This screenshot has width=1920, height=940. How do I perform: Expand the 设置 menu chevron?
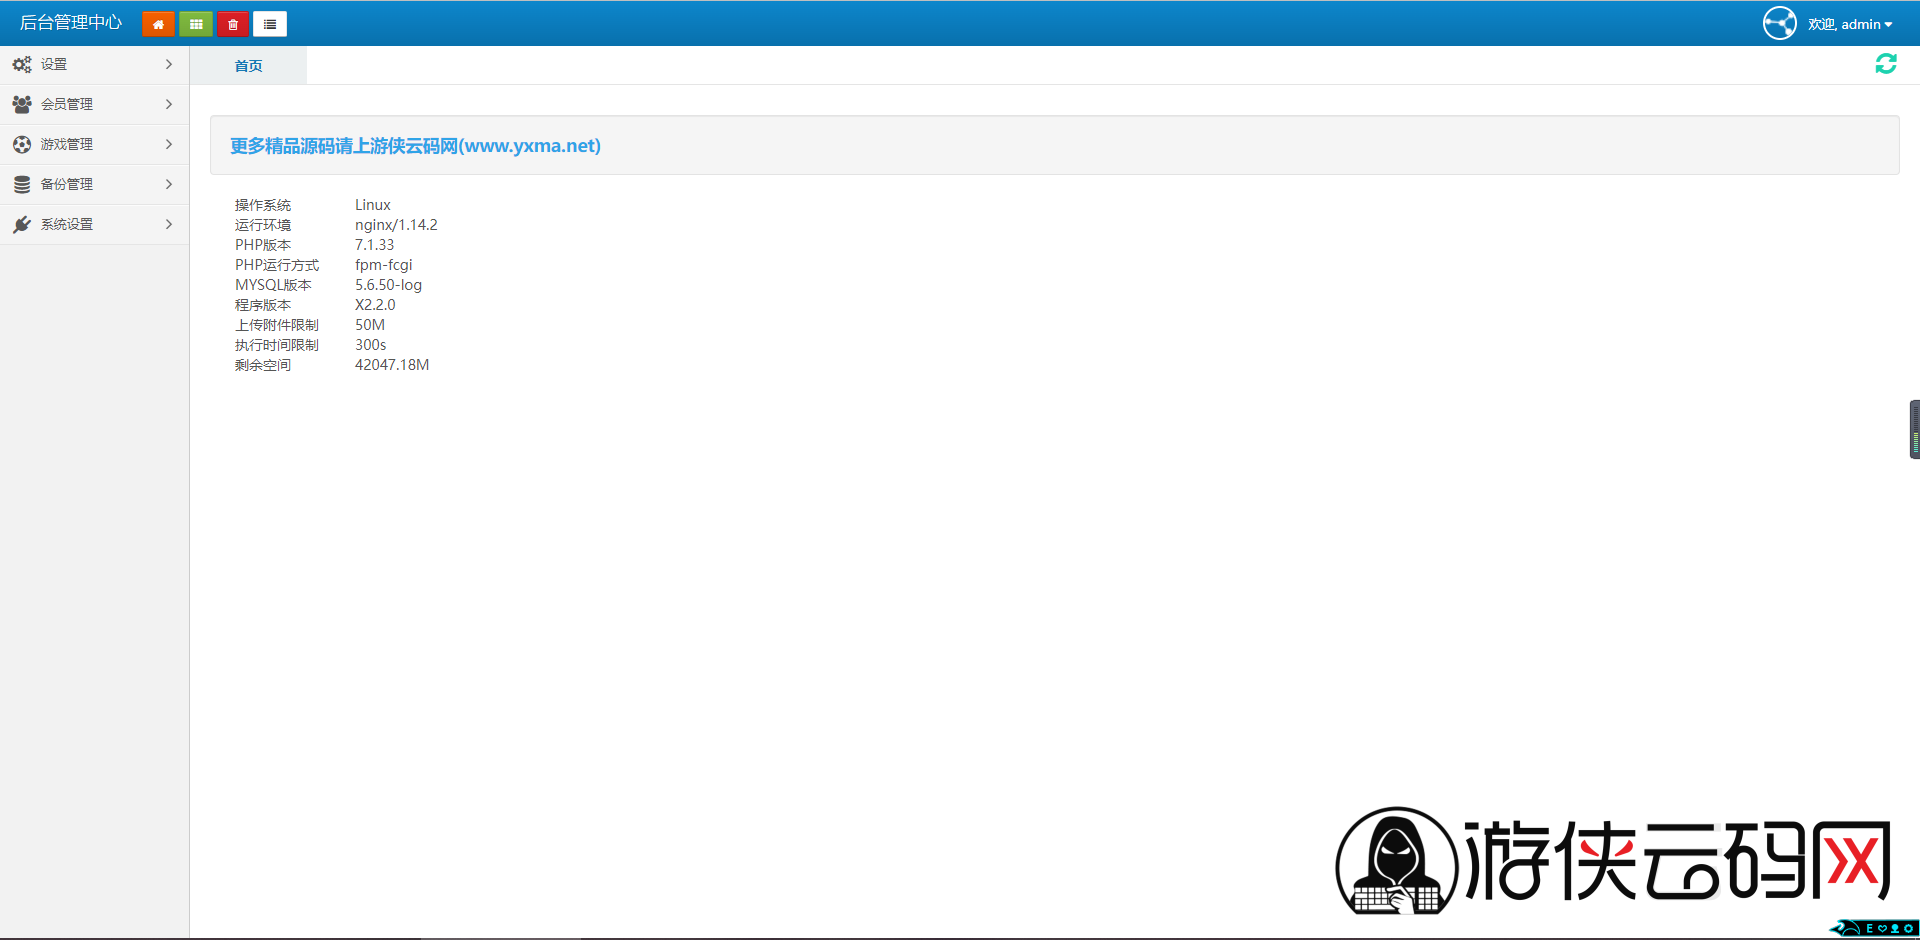point(169,64)
